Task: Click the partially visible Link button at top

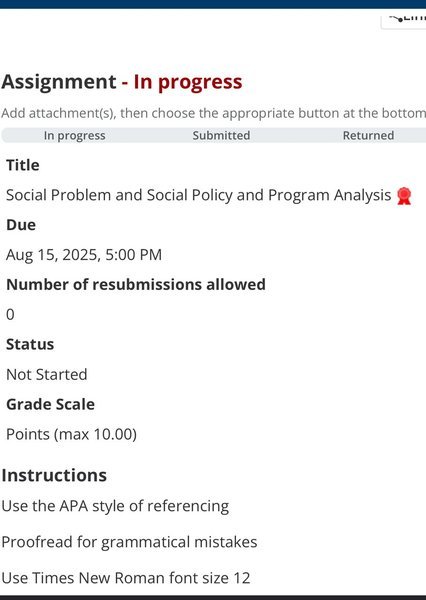Action: click(x=404, y=21)
